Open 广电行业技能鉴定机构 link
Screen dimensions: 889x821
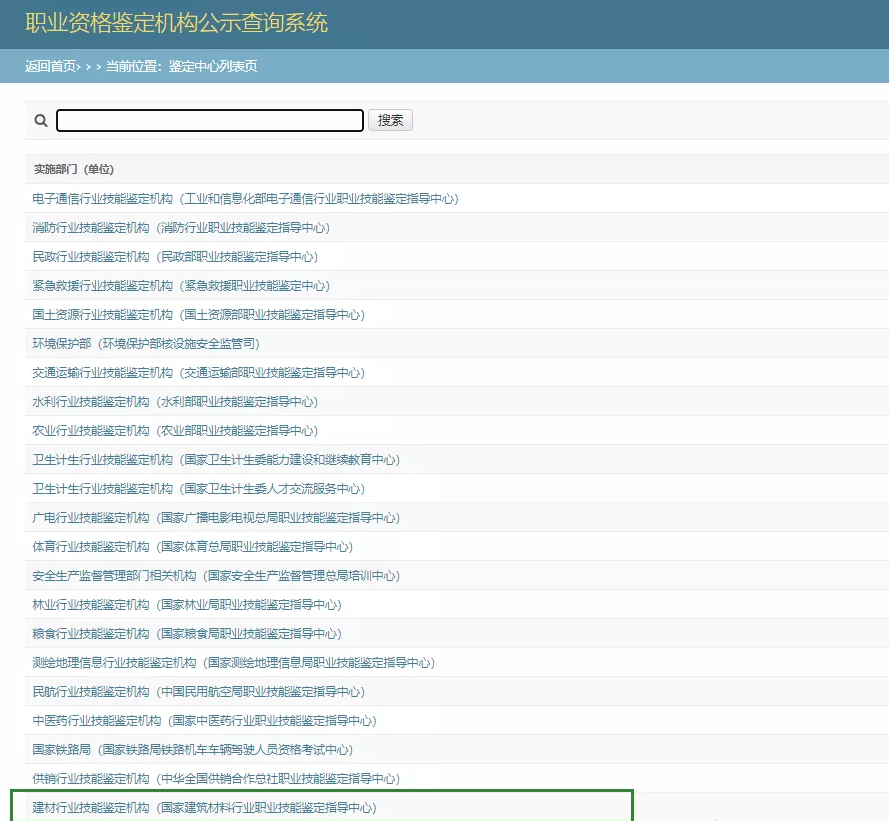coord(216,517)
